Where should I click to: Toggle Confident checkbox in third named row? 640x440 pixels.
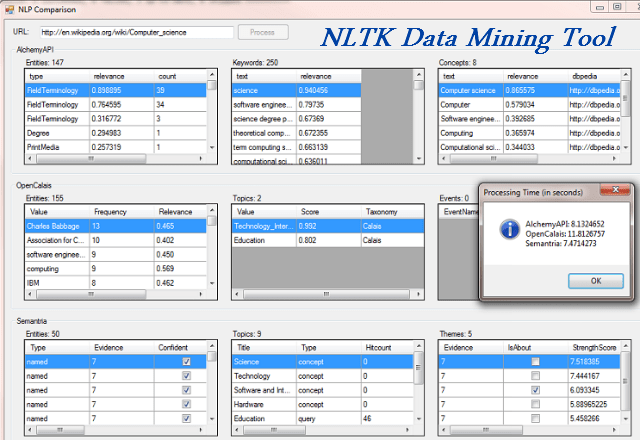click(x=187, y=390)
